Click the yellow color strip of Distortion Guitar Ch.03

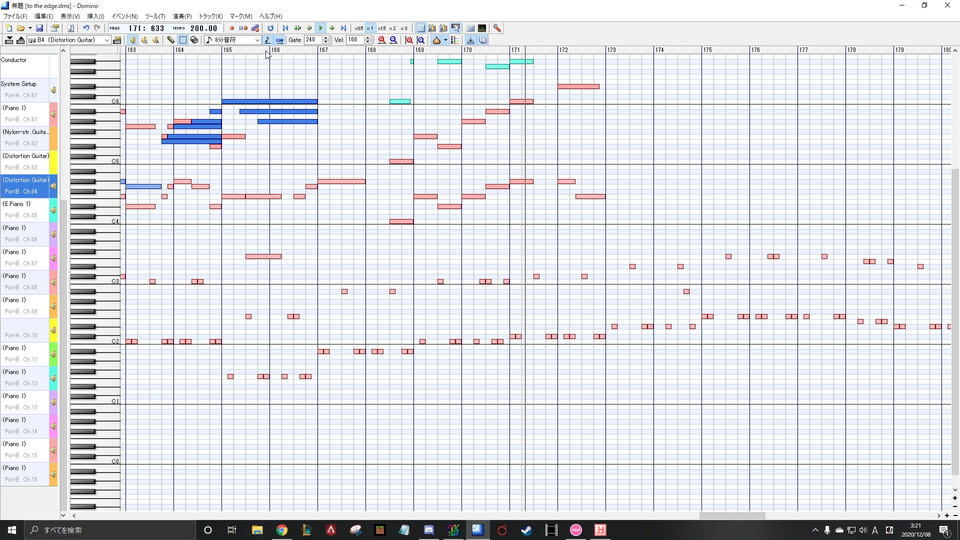pos(53,162)
